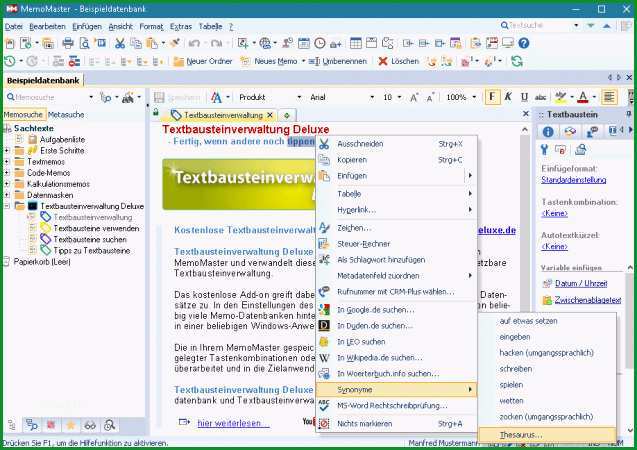
Task: Switch to Memosuche search mode
Action: coord(23,115)
